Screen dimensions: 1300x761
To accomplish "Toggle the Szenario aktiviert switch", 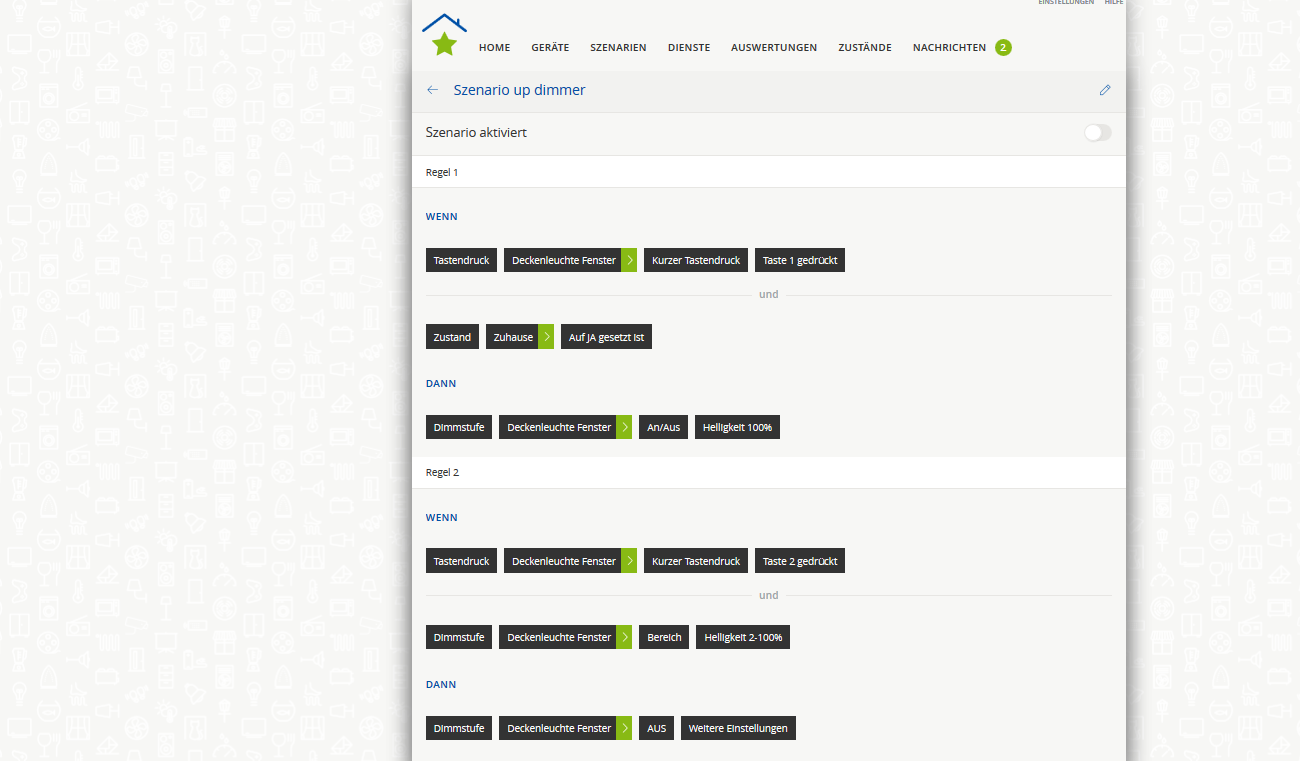I will coord(1097,133).
